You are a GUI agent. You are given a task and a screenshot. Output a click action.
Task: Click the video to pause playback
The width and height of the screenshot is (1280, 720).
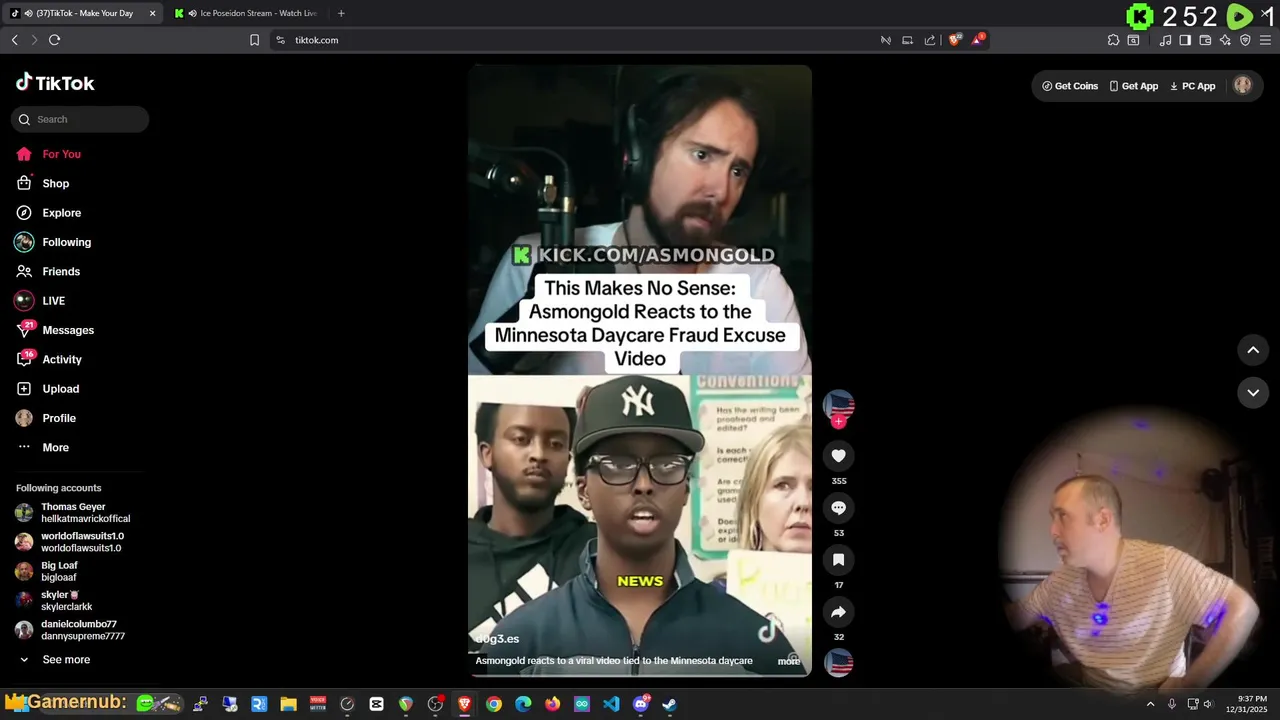coord(640,370)
